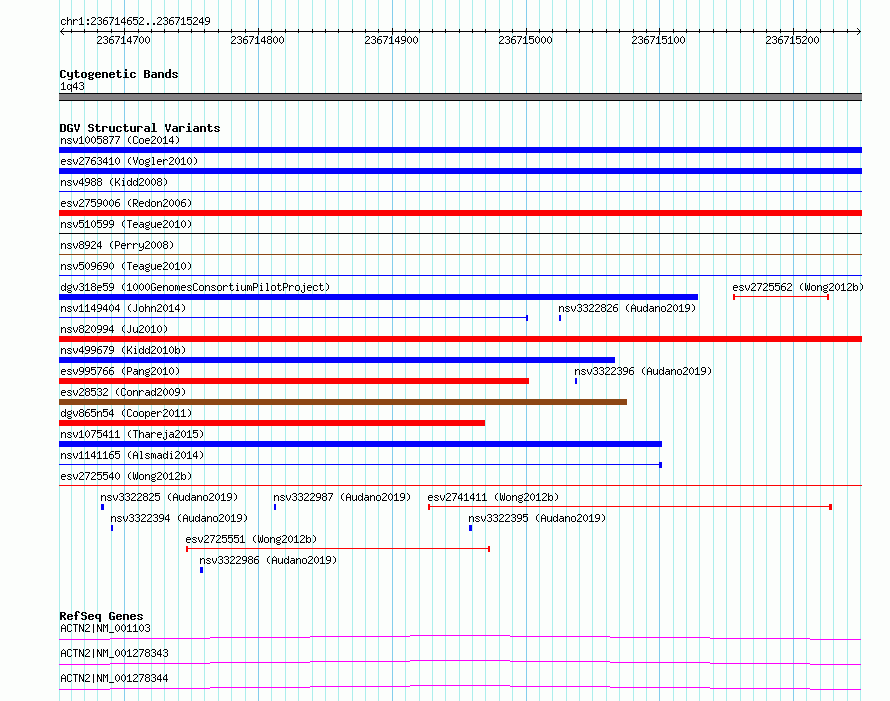Click the nsv820994 (Ju2010) label
Viewport: 890px width, 701px height.
(x=114, y=329)
